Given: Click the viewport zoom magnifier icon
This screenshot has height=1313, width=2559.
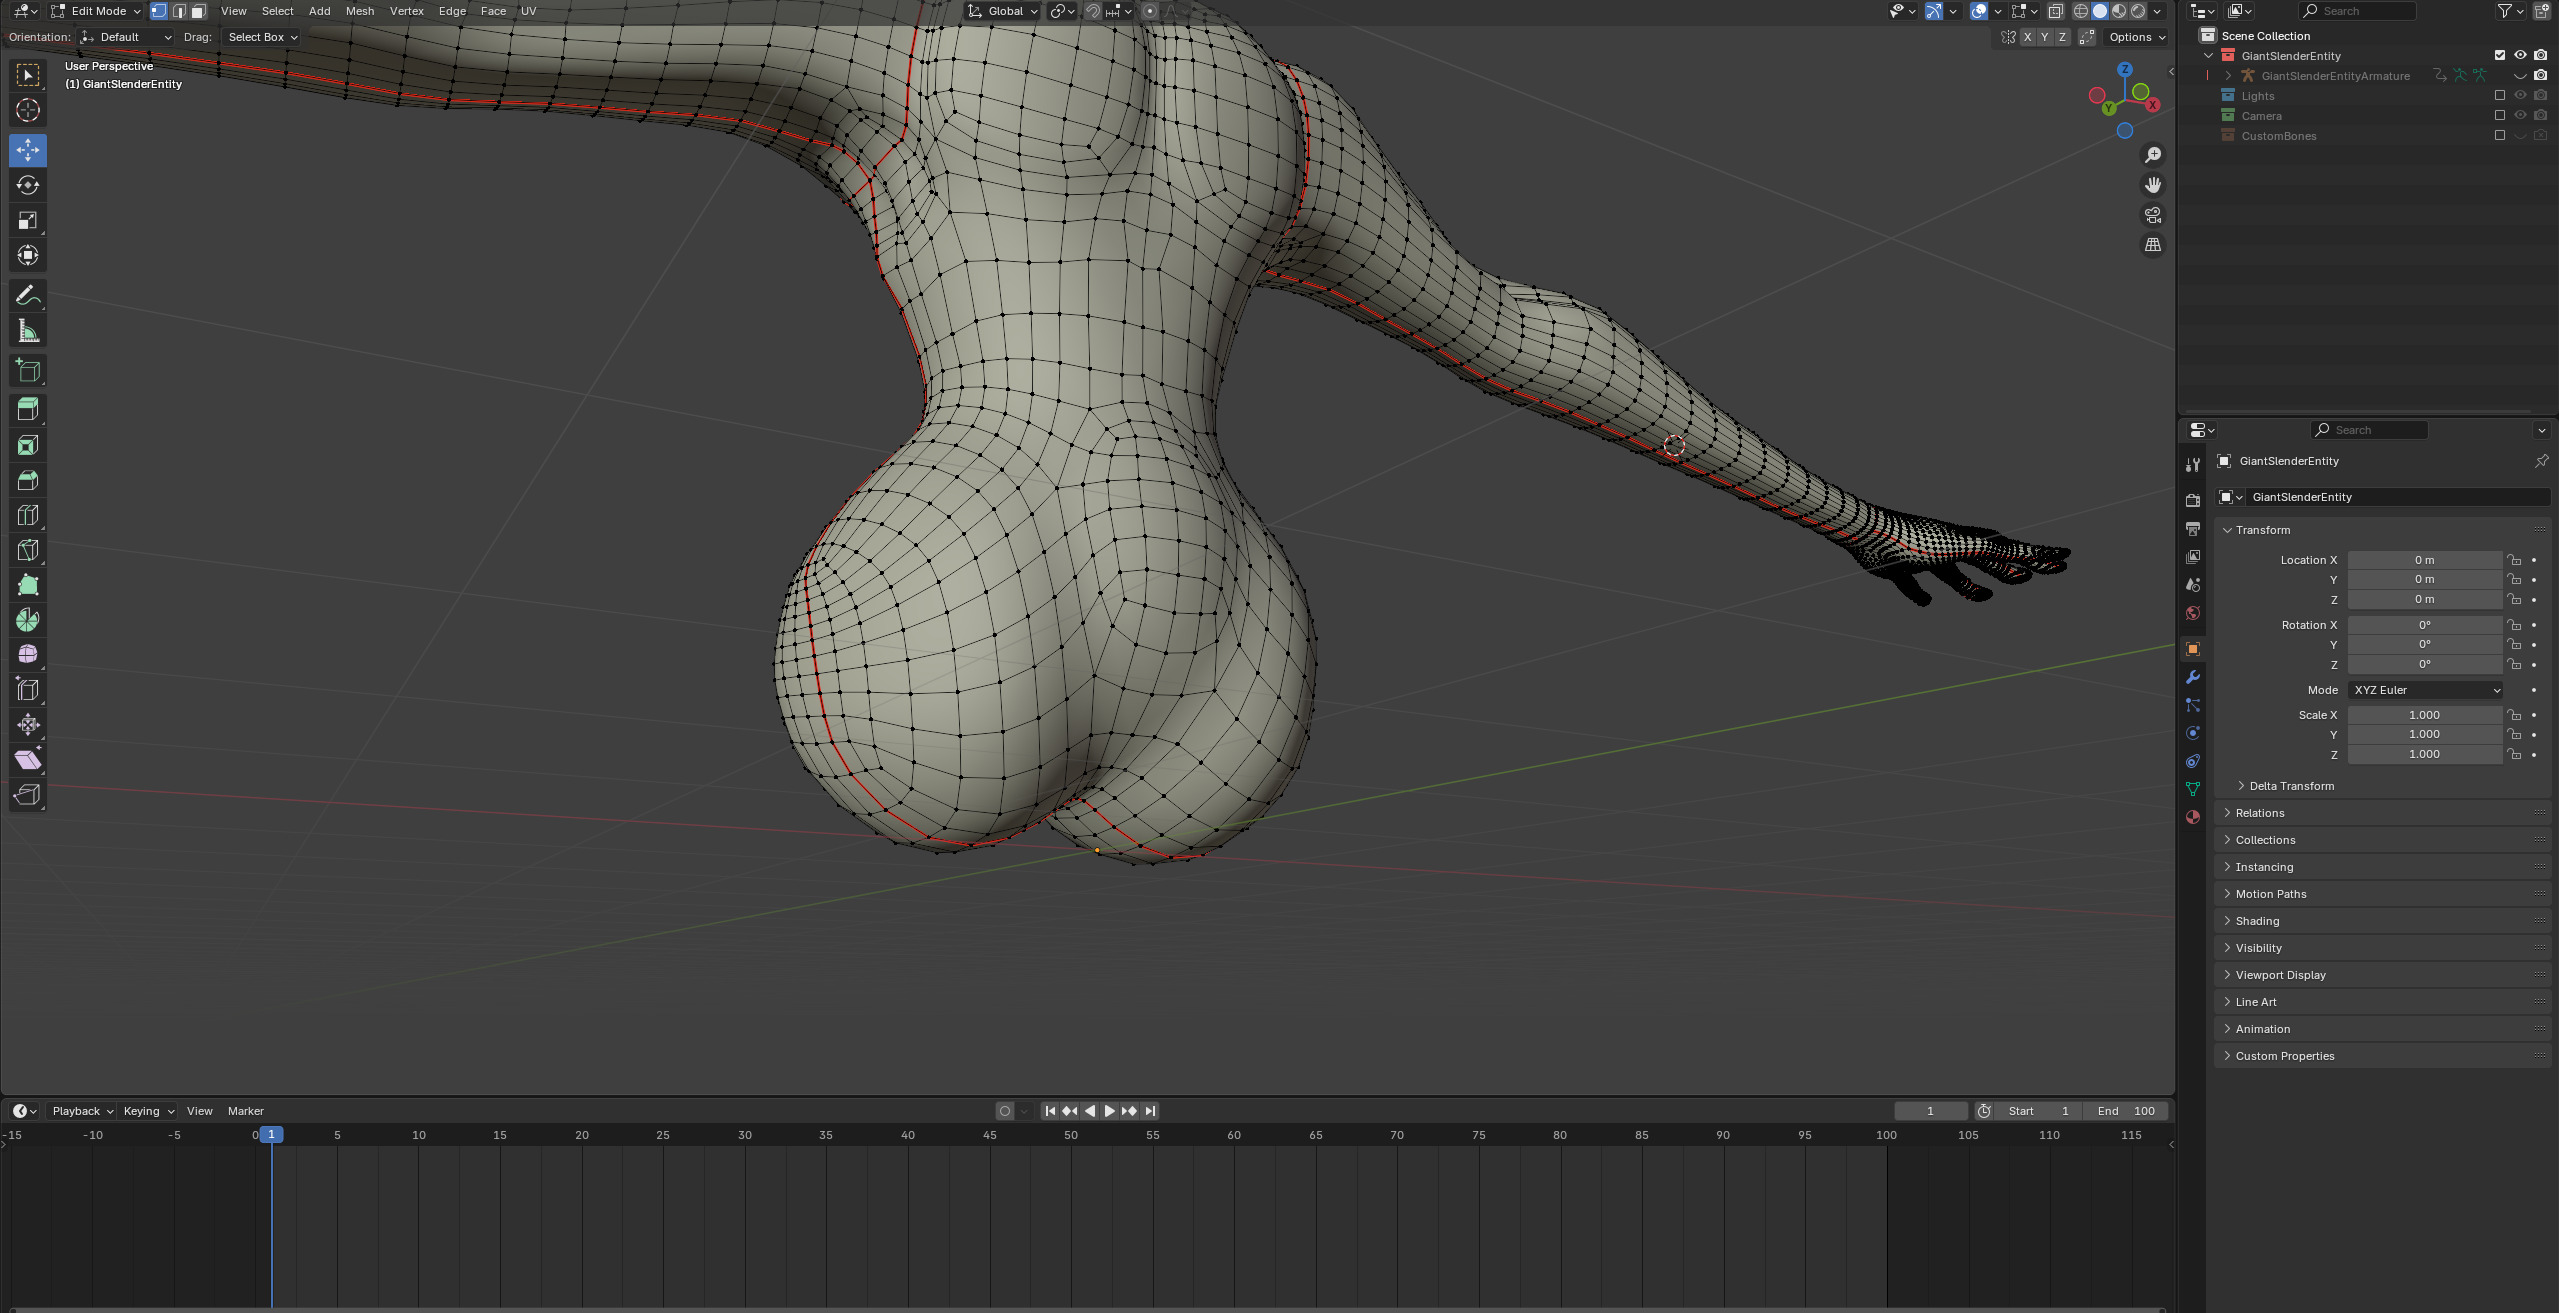Looking at the screenshot, I should coord(2153,155).
